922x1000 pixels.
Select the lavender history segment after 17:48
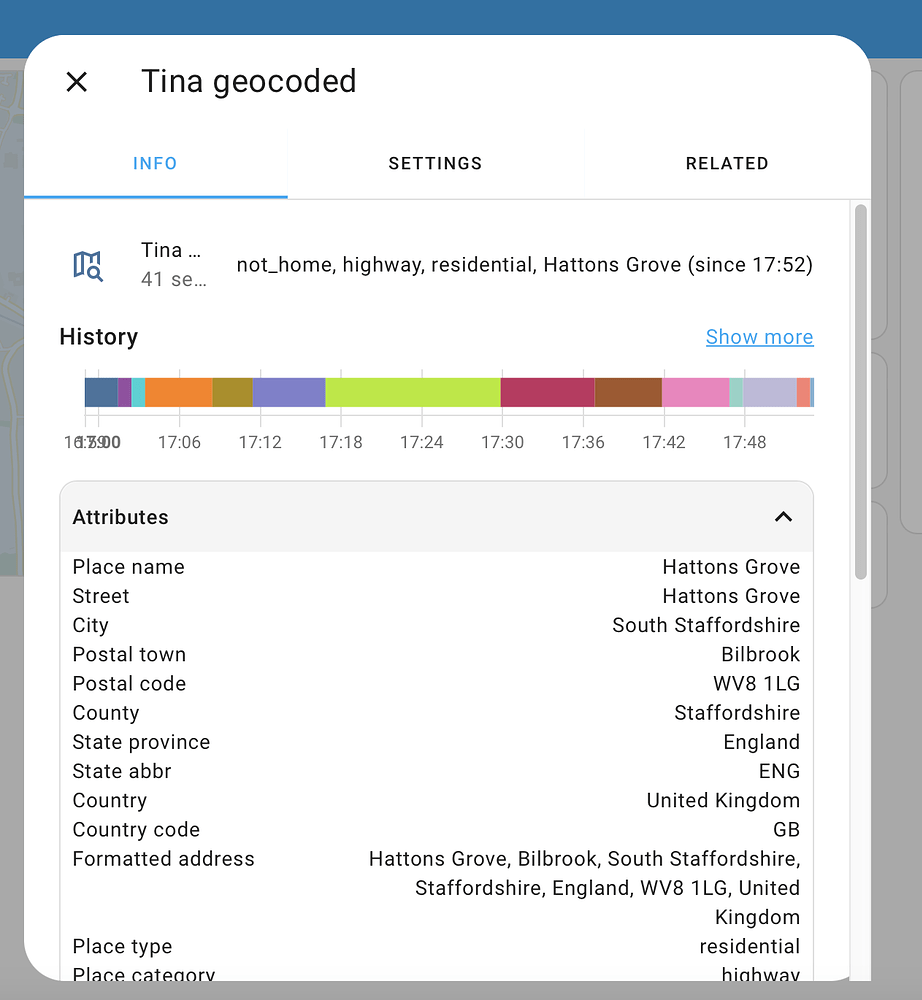point(769,392)
